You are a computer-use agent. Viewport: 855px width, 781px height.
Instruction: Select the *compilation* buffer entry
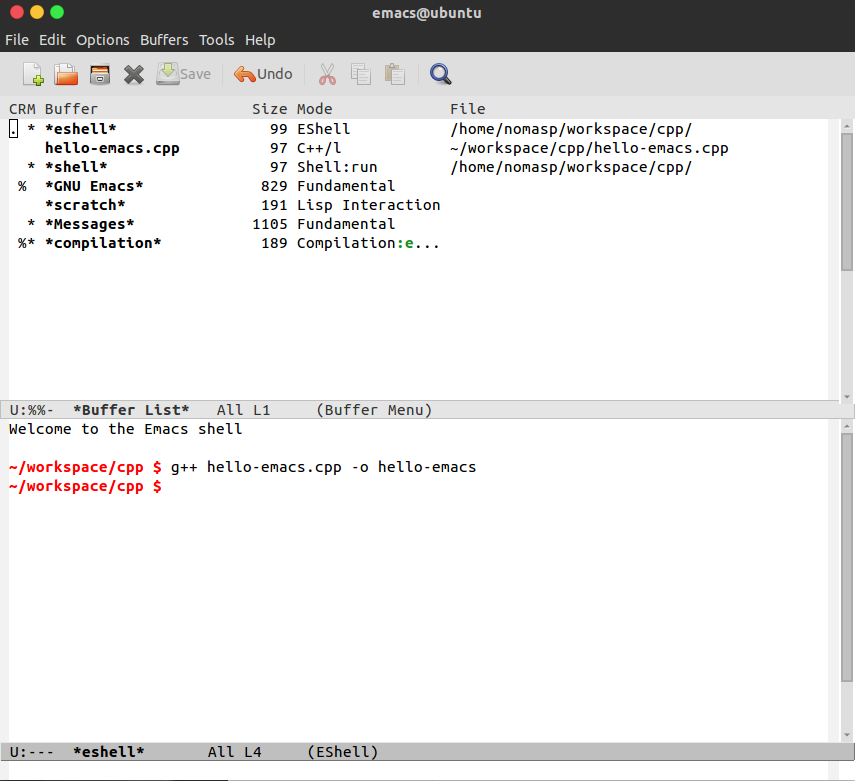103,243
